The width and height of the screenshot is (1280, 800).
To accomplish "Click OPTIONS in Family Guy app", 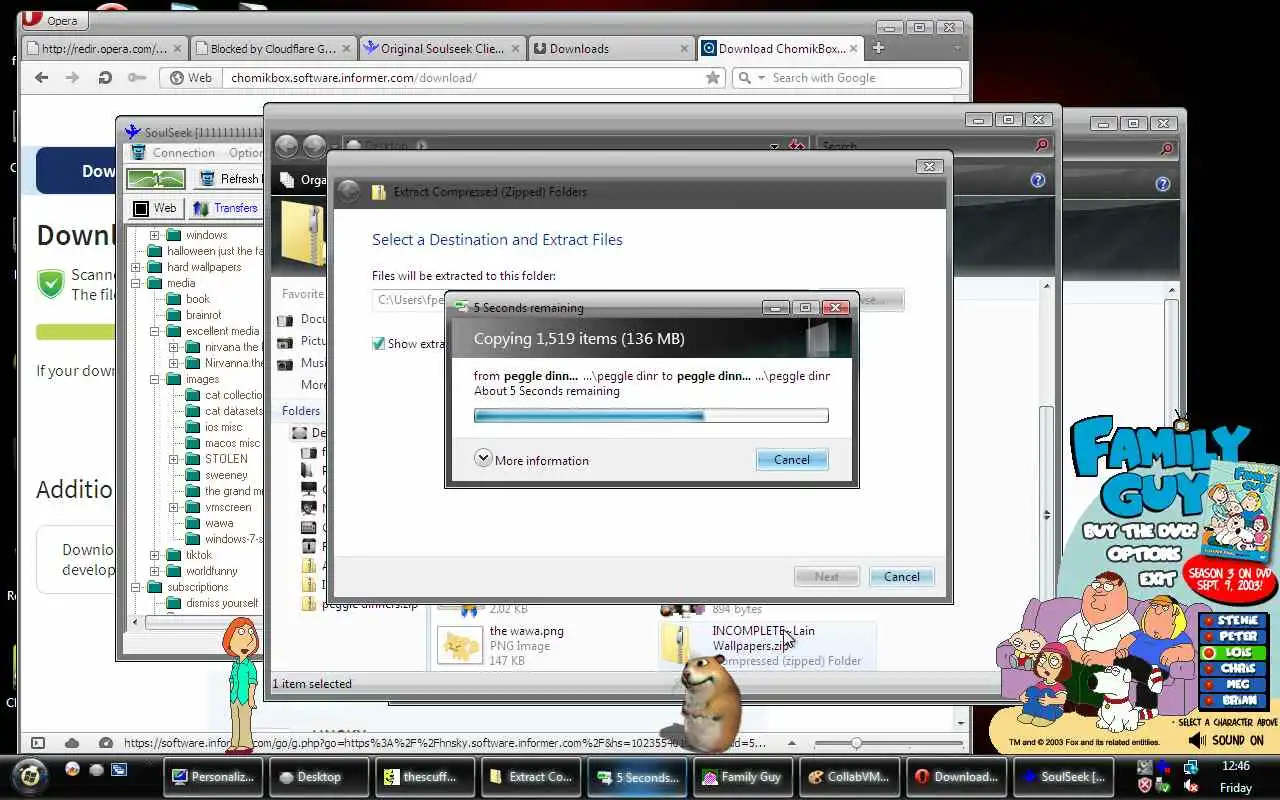I will [1145, 553].
